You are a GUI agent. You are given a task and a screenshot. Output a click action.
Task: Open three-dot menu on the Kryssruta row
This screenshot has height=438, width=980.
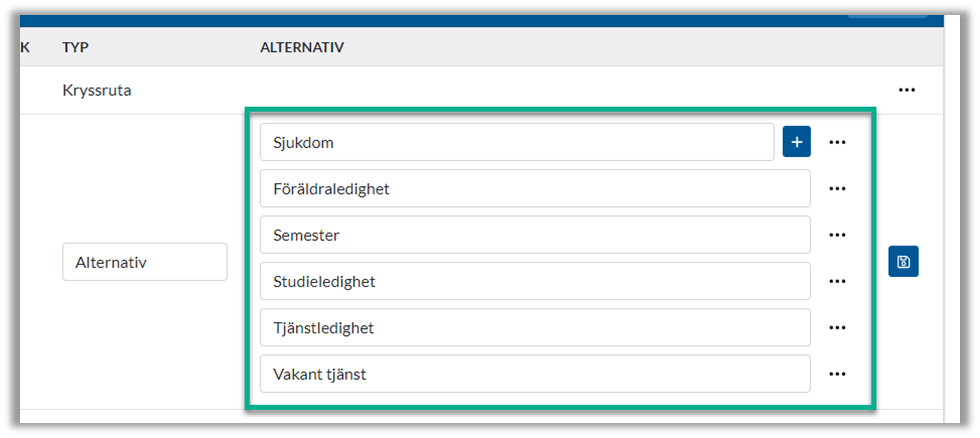click(x=907, y=90)
